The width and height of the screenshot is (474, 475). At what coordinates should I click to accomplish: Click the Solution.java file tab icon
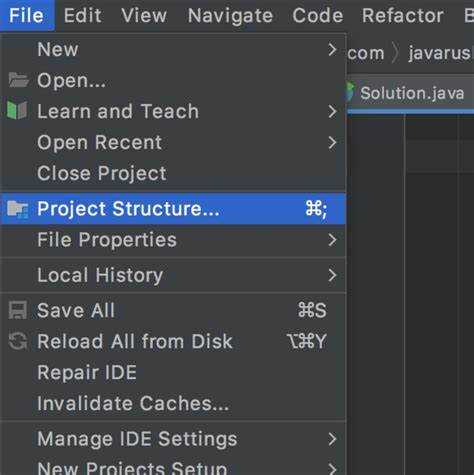[x=350, y=92]
